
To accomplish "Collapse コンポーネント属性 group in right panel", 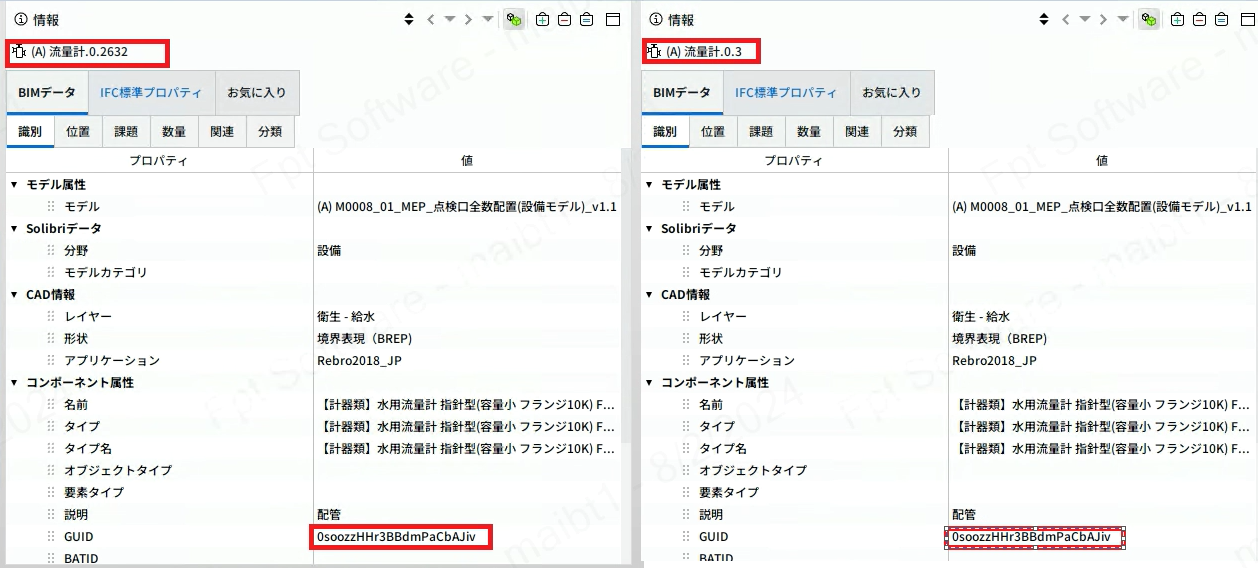I will pyautogui.click(x=649, y=383).
